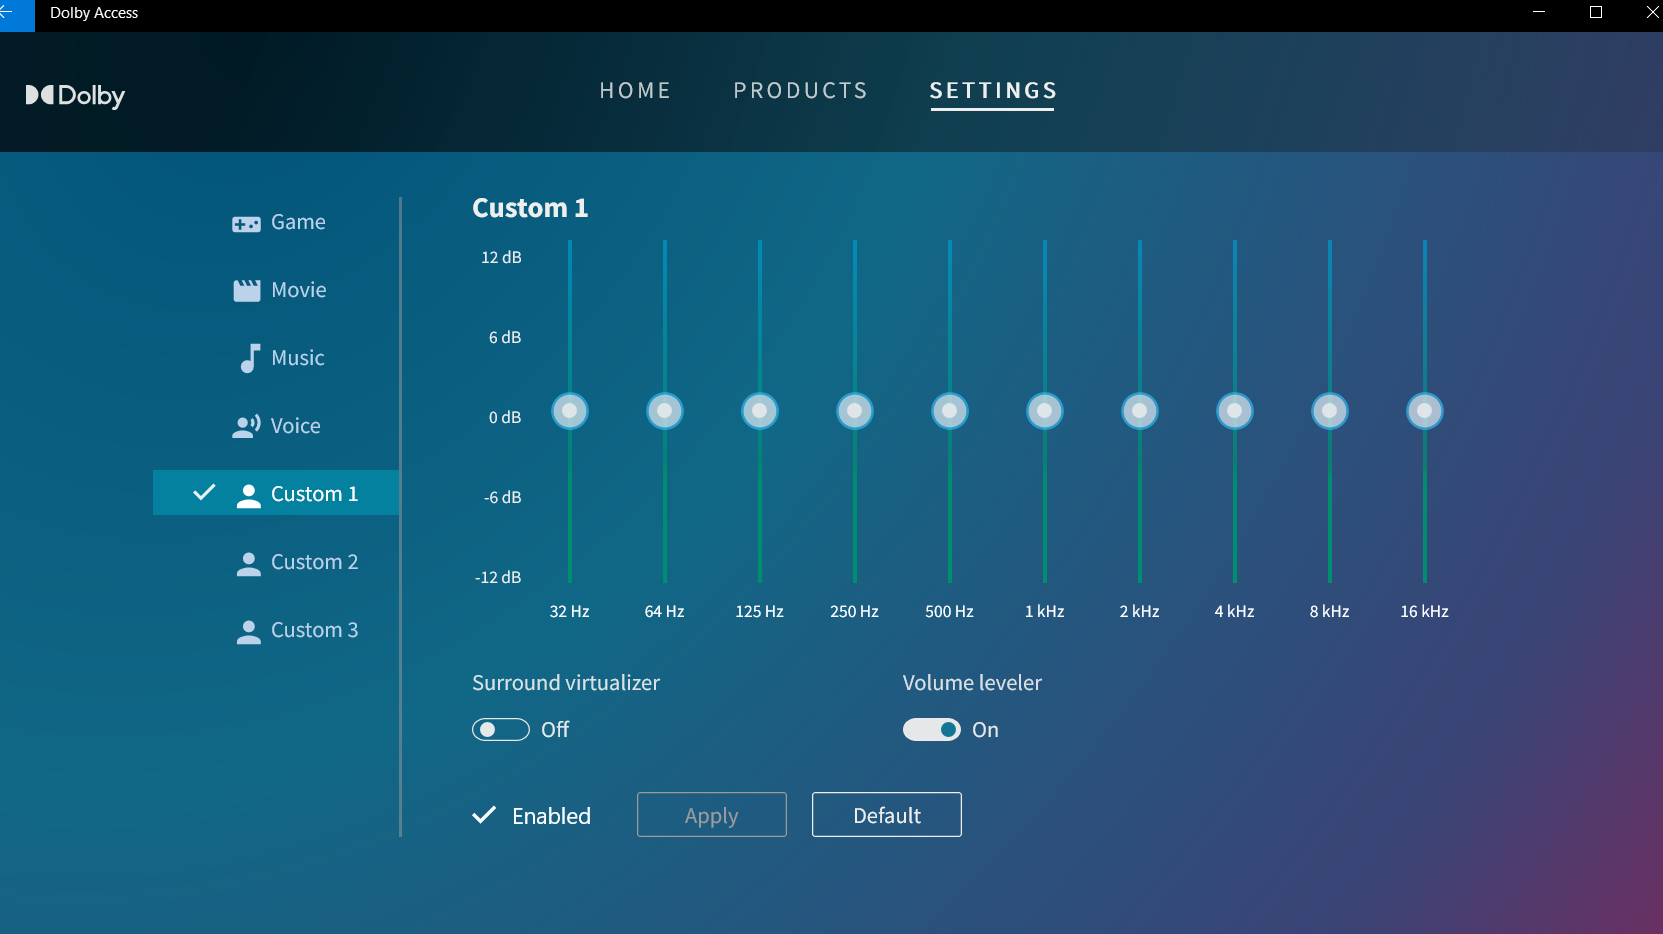Click the -12 dB scale label
This screenshot has height=934, width=1663.
[x=498, y=577]
